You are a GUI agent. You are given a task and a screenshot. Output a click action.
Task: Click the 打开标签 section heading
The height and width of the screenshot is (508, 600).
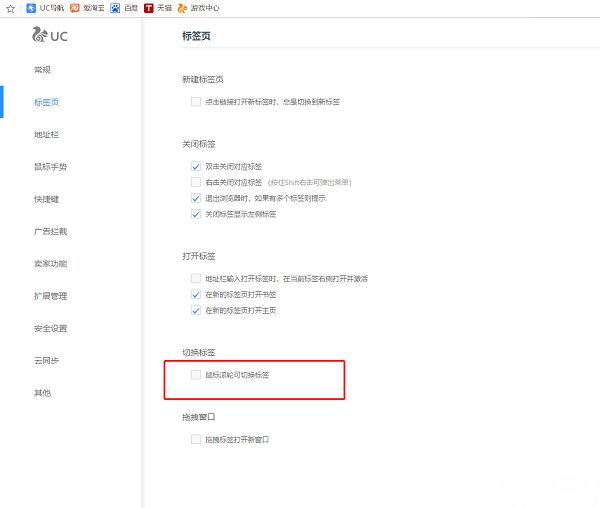click(199, 256)
